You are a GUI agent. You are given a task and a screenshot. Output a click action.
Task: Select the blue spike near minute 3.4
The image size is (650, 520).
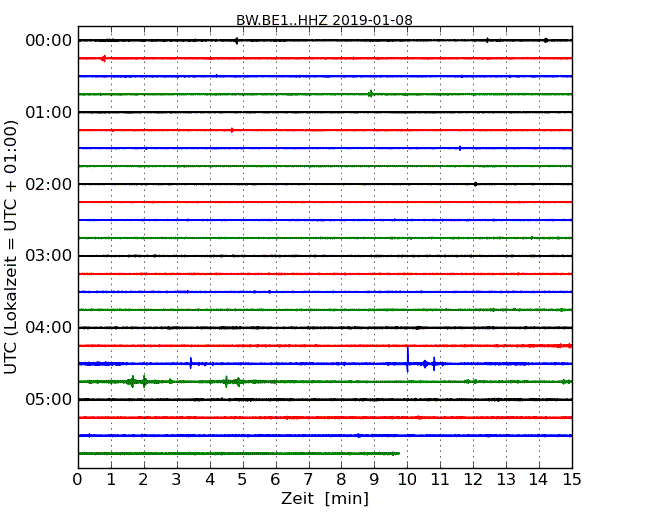click(191, 363)
